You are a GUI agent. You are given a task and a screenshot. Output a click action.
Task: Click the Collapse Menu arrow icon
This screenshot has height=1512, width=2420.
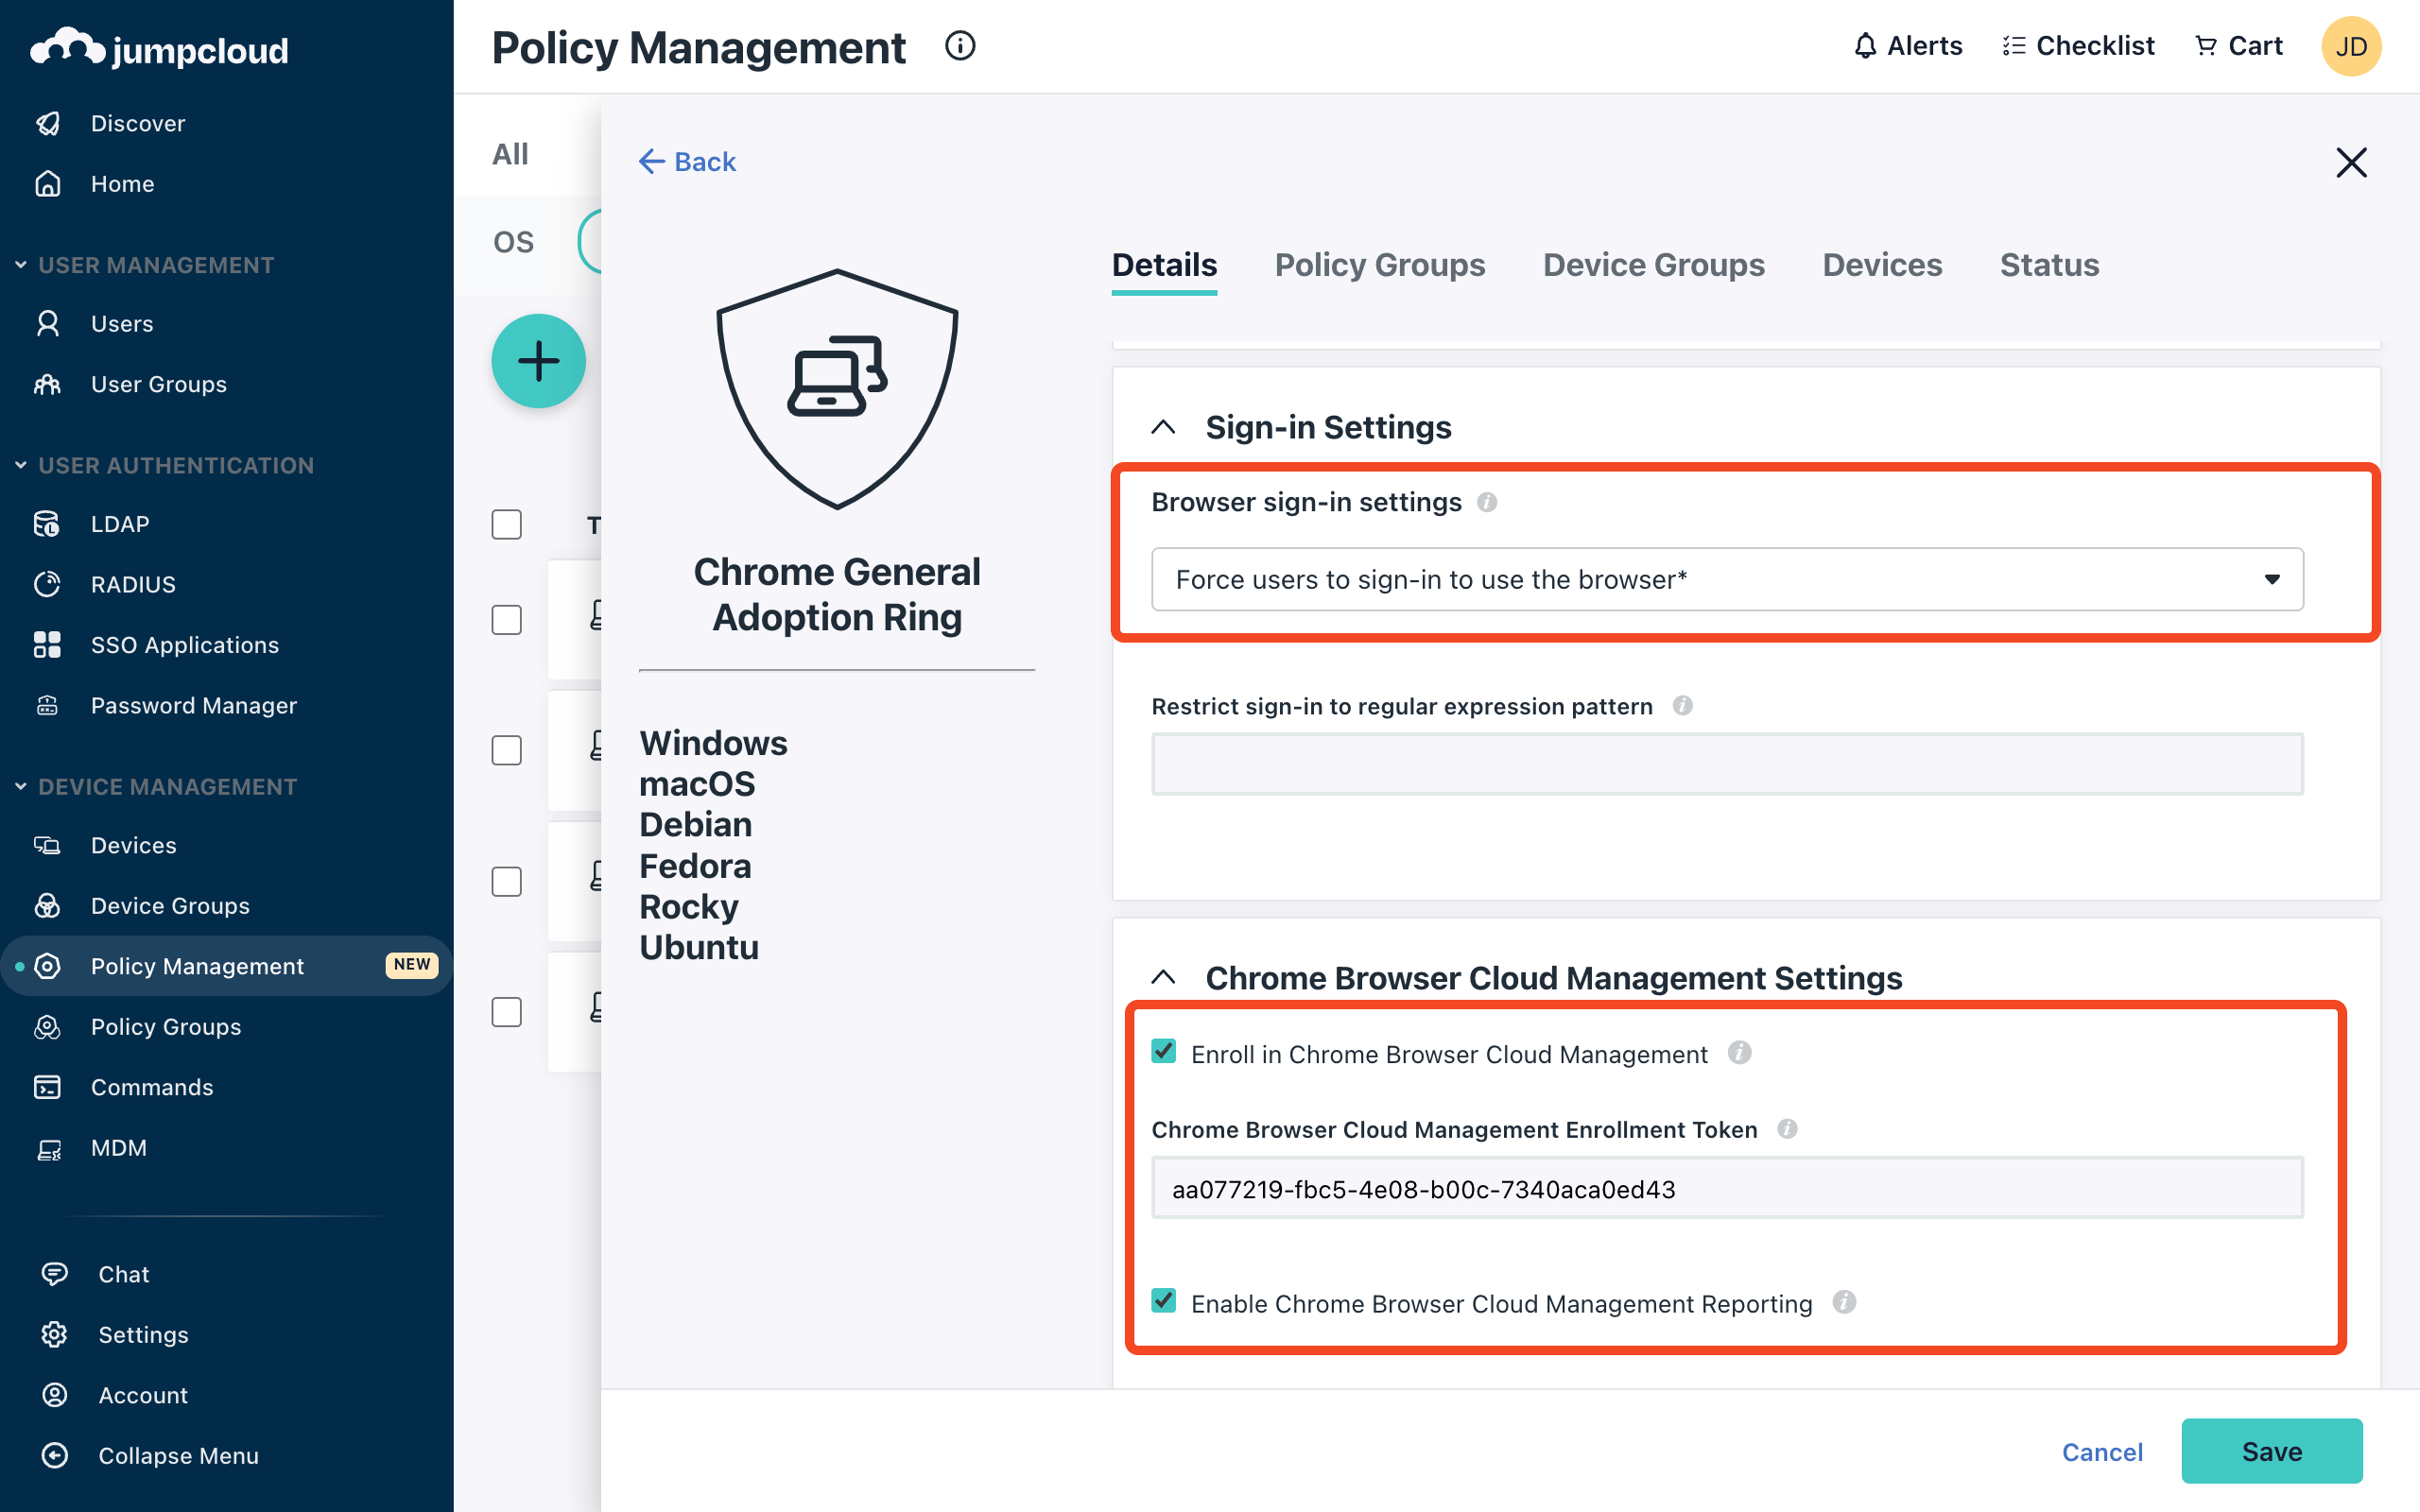pyautogui.click(x=54, y=1456)
